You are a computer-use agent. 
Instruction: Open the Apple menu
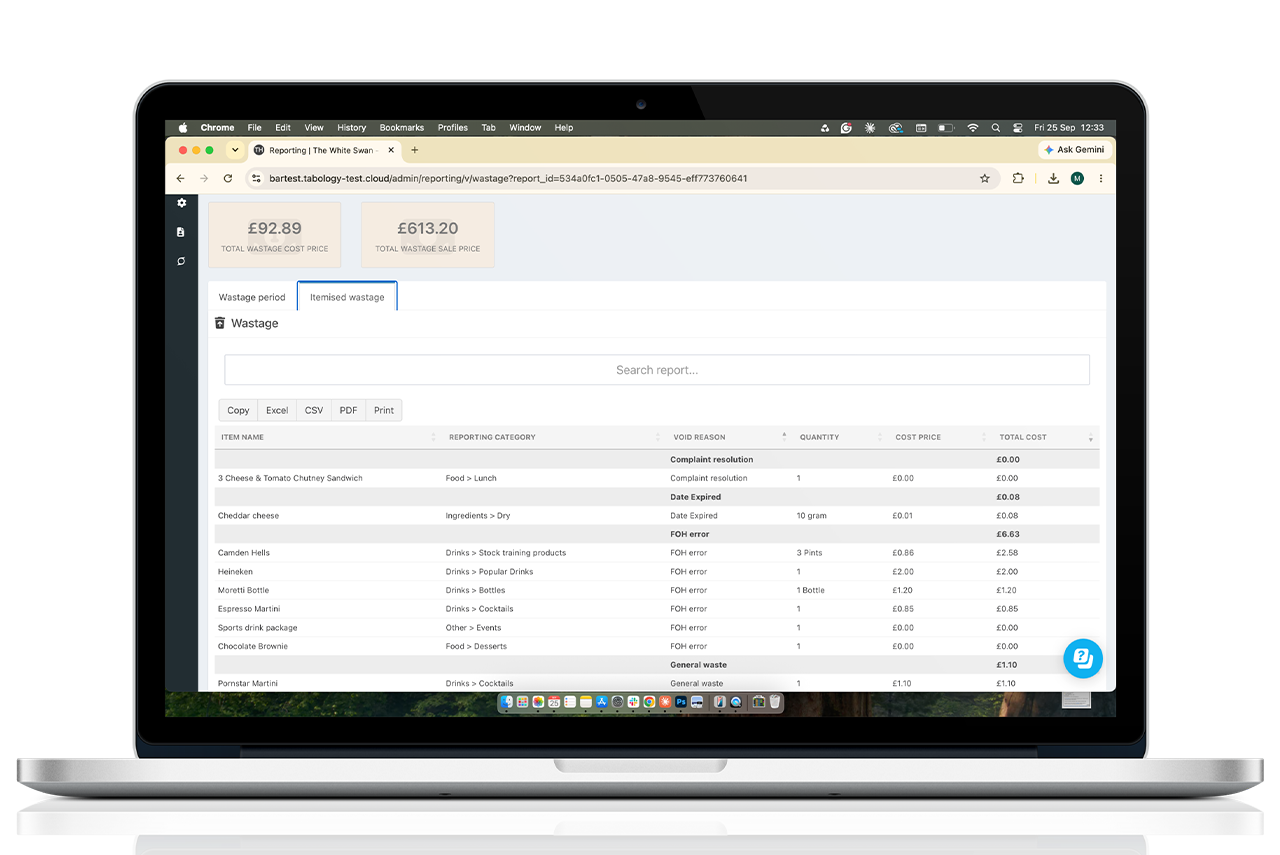point(183,128)
